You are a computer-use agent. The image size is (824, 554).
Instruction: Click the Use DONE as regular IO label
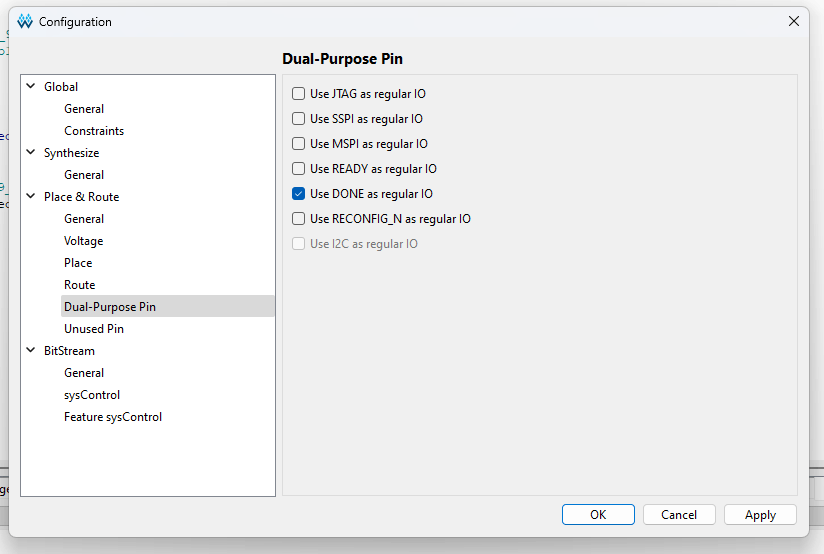pos(372,194)
